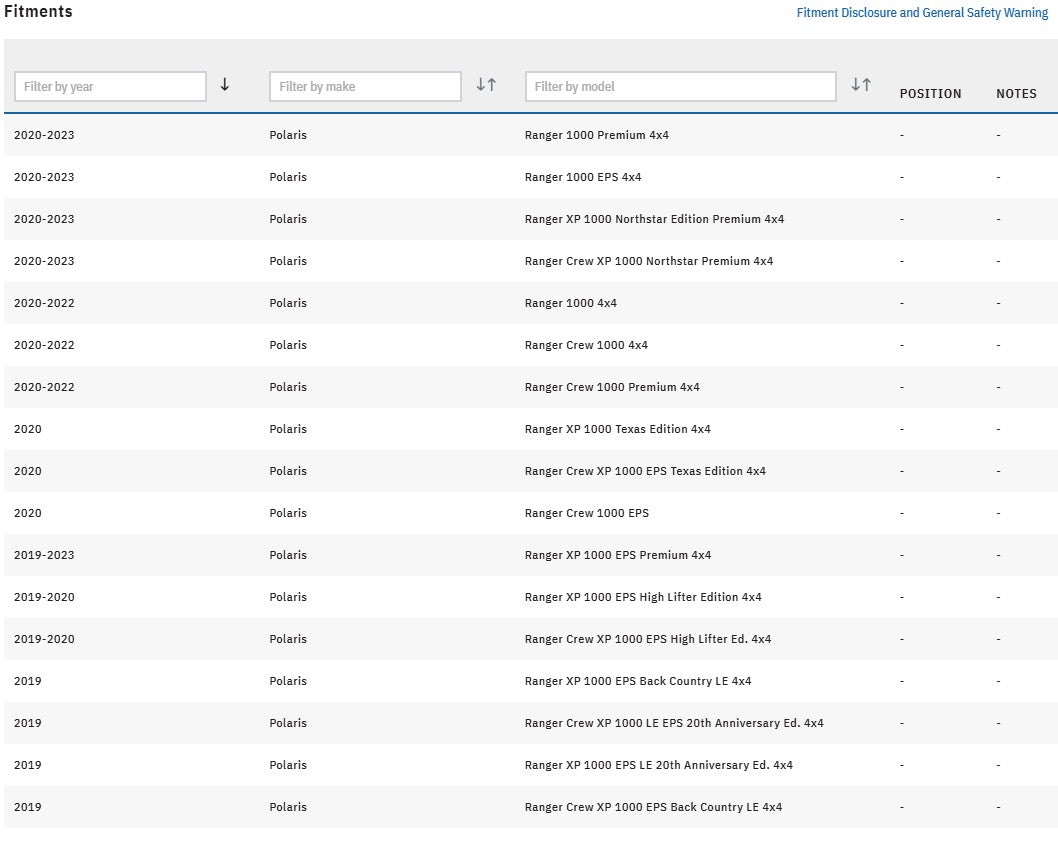Select Ranger XP 1000 EPS High Lifter Edition

(642, 597)
